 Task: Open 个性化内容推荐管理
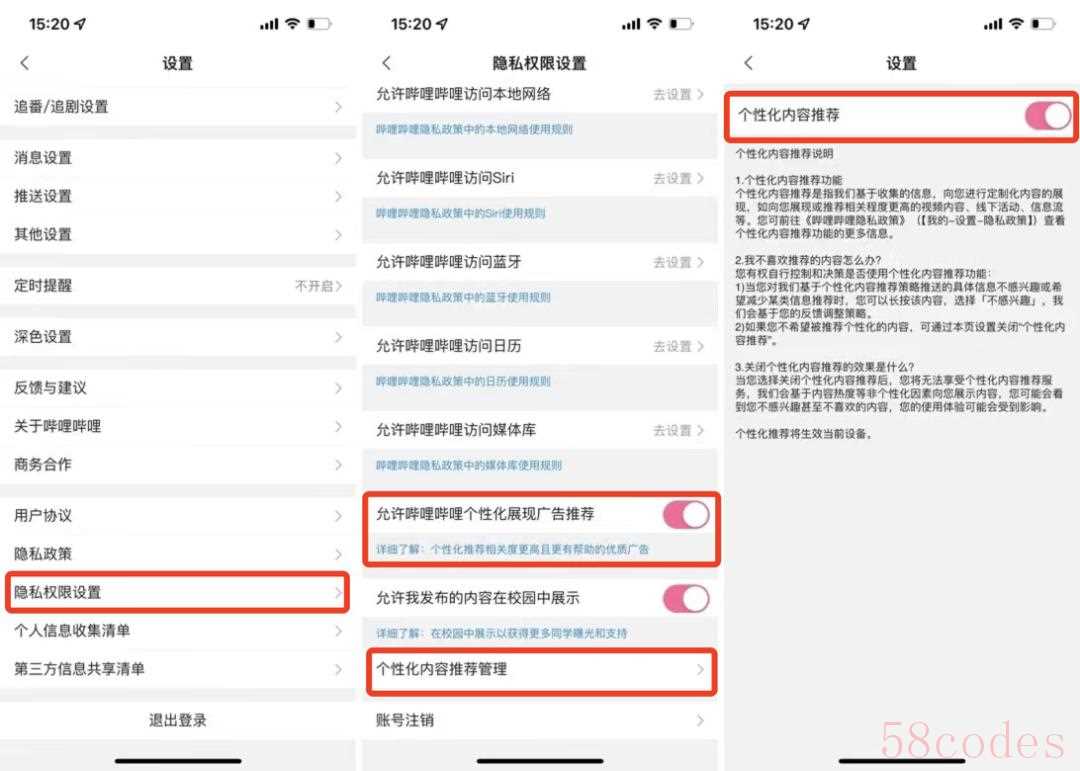[x=541, y=670]
